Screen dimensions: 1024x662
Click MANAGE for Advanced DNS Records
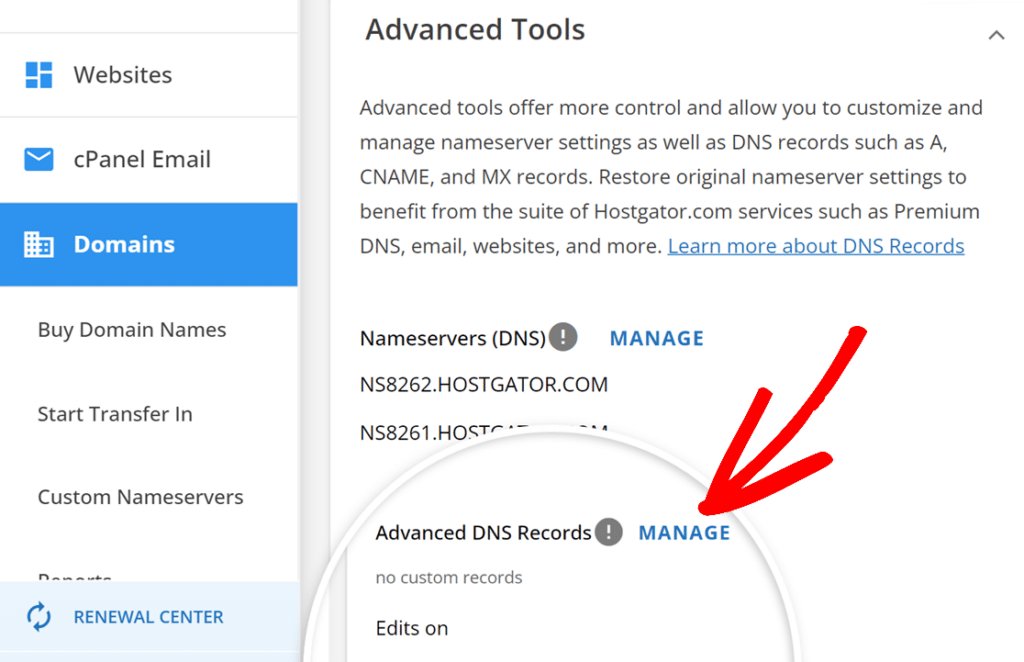pyautogui.click(x=684, y=533)
